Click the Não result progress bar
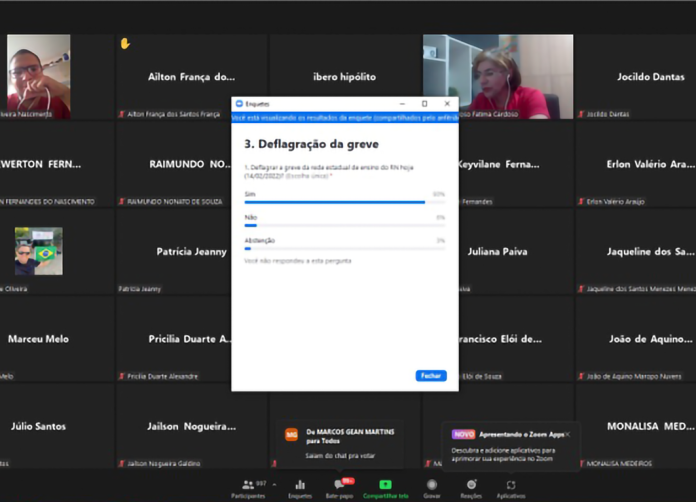696x502 pixels. pos(335,225)
